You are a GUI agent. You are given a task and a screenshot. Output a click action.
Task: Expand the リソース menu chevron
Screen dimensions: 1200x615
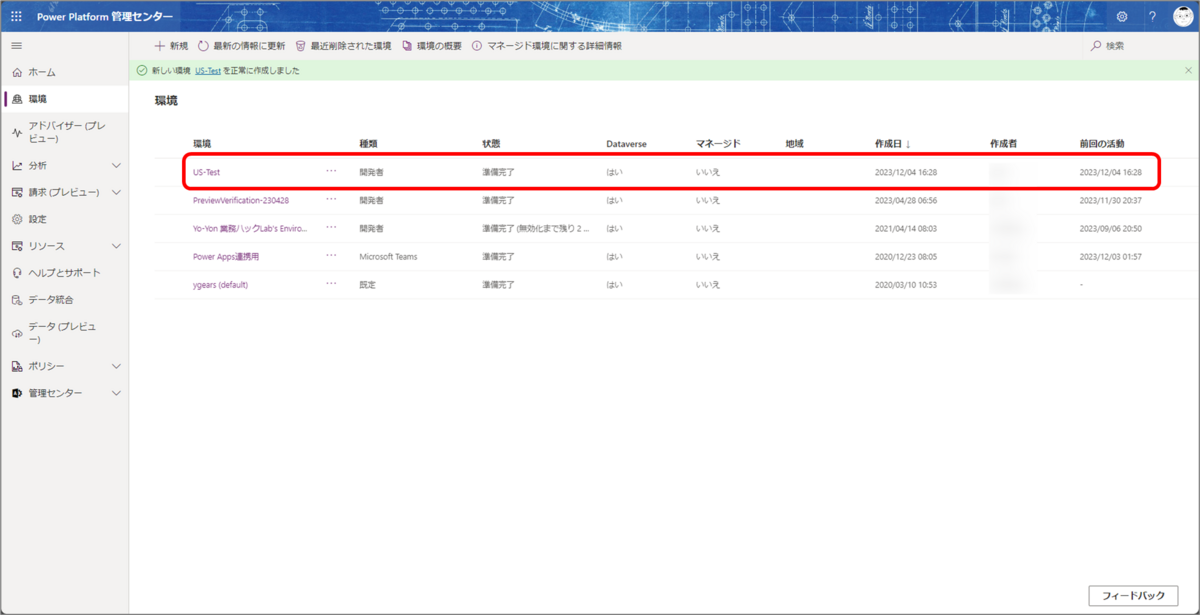116,246
